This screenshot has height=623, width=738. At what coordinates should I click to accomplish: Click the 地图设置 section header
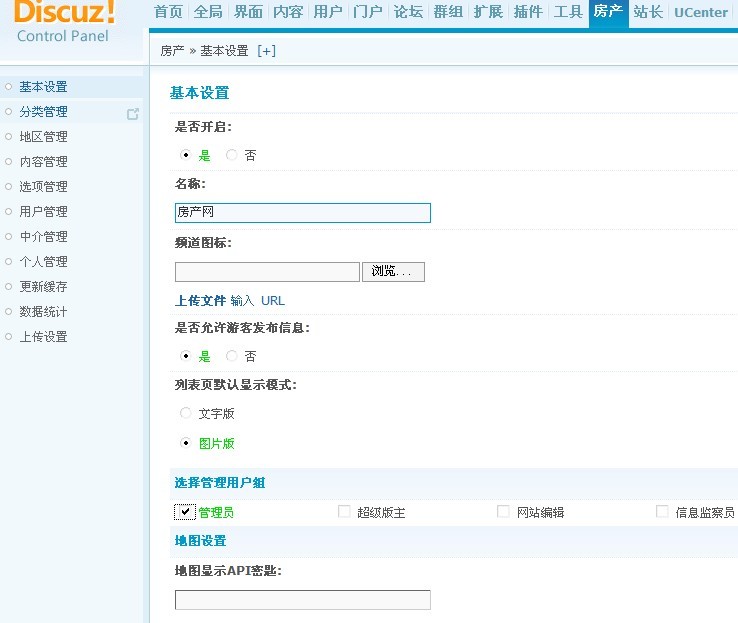pyautogui.click(x=201, y=541)
